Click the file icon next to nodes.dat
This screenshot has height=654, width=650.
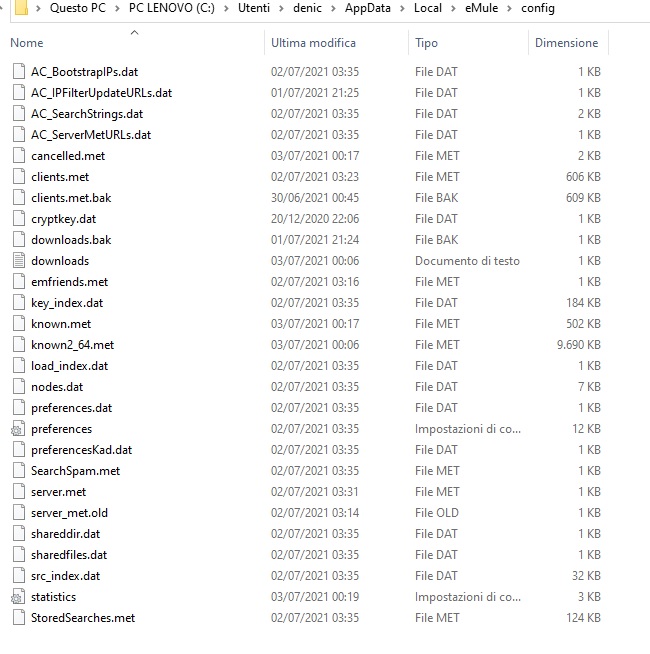pos(19,386)
